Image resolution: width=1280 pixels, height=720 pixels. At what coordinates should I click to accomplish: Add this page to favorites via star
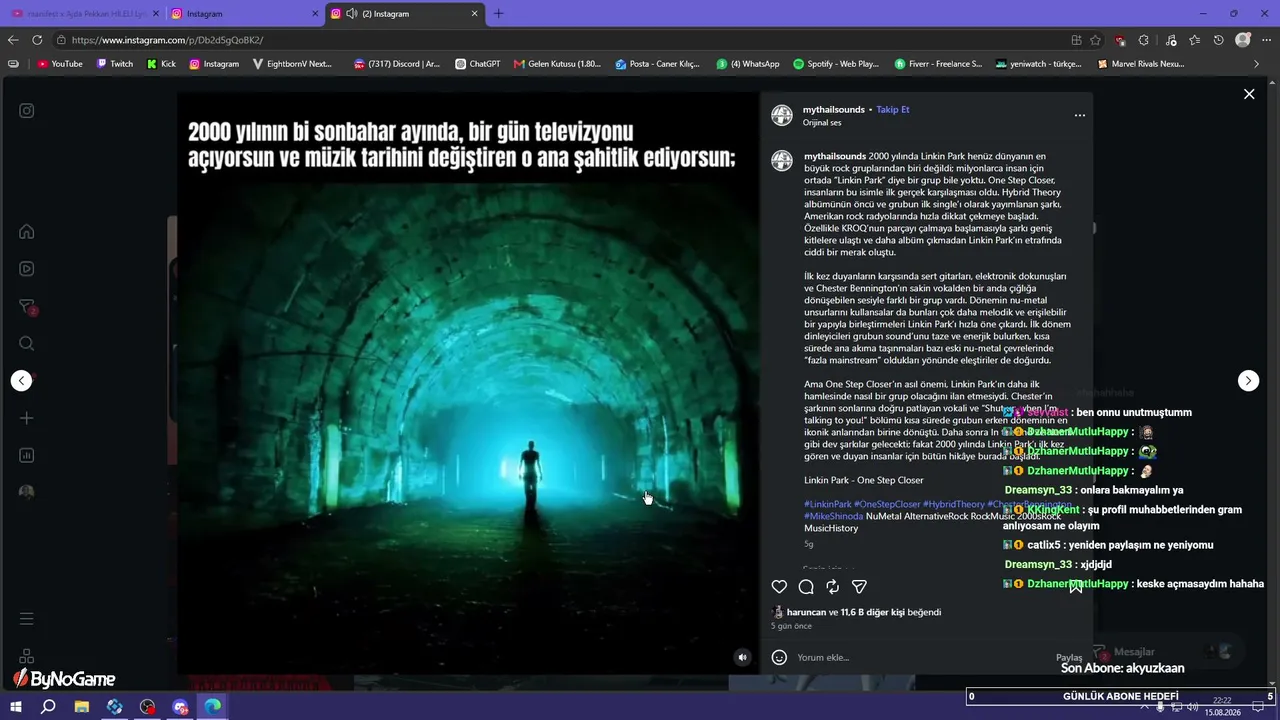(x=1096, y=40)
